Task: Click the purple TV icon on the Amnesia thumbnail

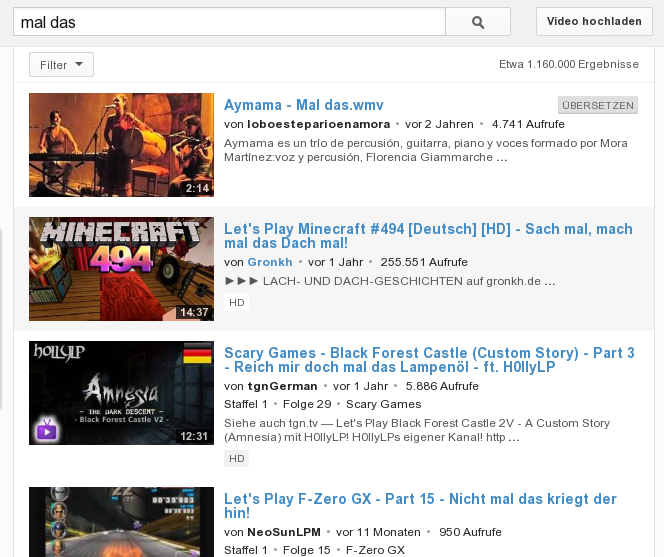Action: pyautogui.click(x=46, y=429)
